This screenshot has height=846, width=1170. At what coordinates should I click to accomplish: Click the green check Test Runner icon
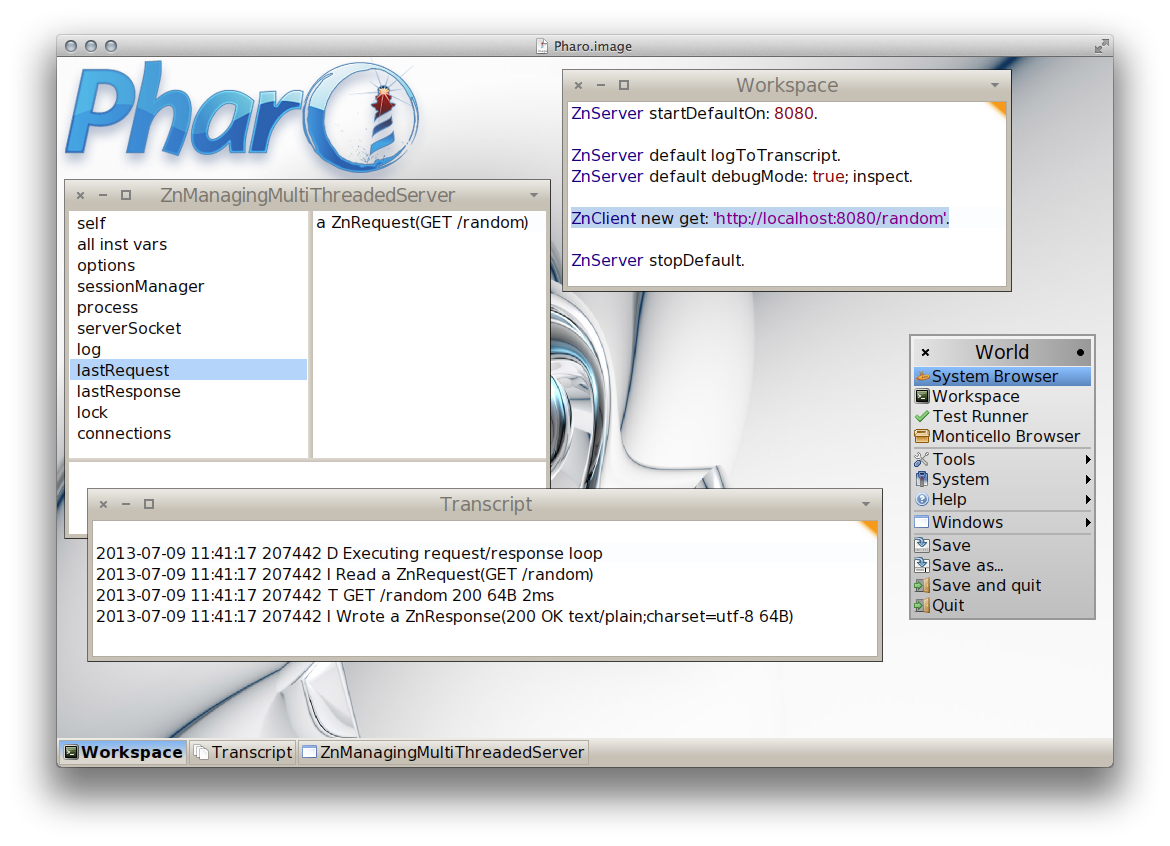(922, 416)
